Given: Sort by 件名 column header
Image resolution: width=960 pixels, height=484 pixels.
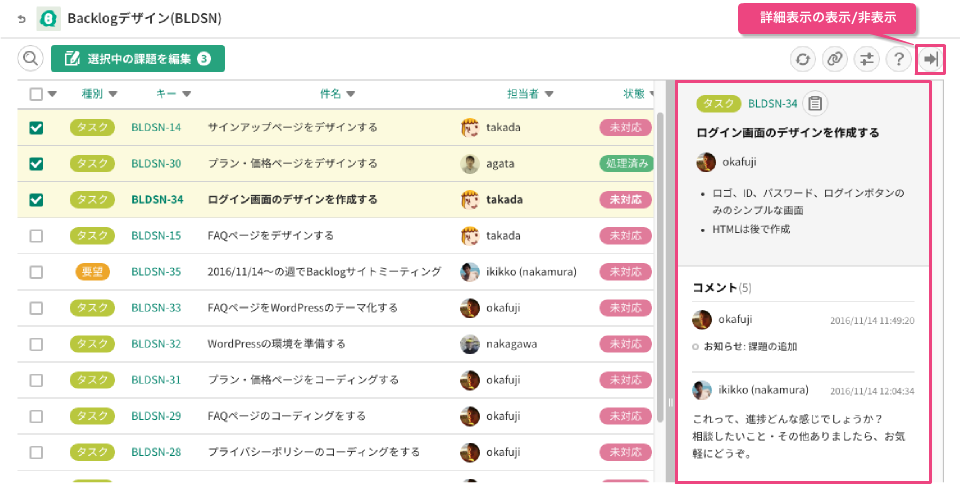Looking at the screenshot, I should click(337, 94).
